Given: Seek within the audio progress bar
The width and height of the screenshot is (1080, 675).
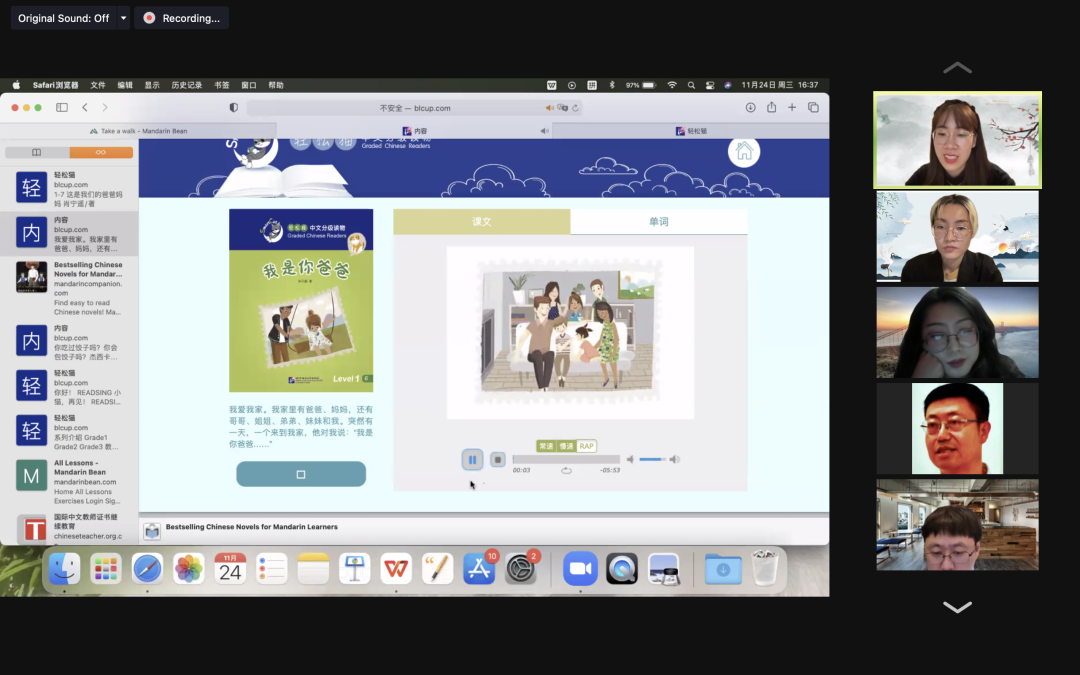Looking at the screenshot, I should click(x=566, y=459).
